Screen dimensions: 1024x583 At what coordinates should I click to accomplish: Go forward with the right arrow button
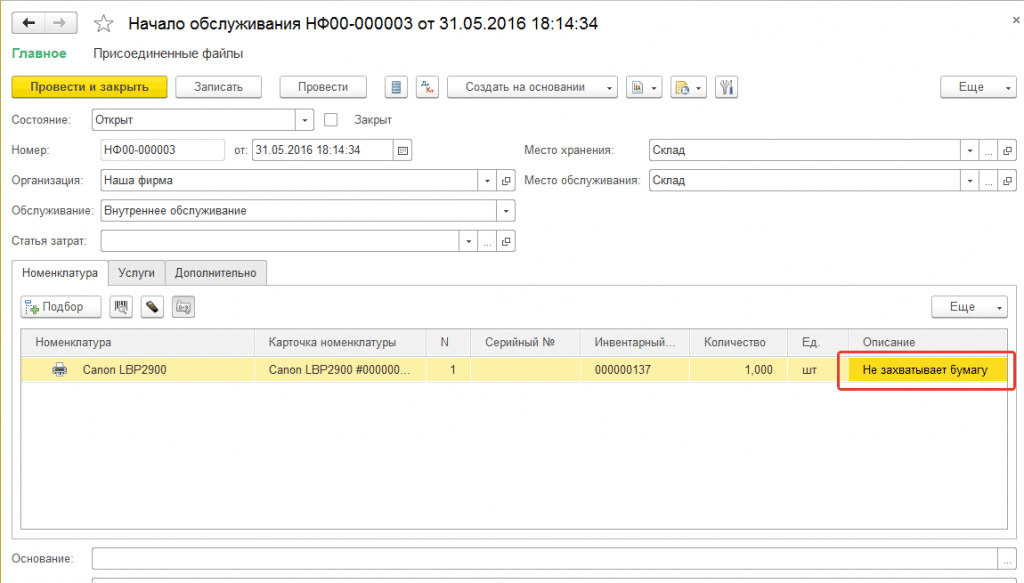[60, 24]
